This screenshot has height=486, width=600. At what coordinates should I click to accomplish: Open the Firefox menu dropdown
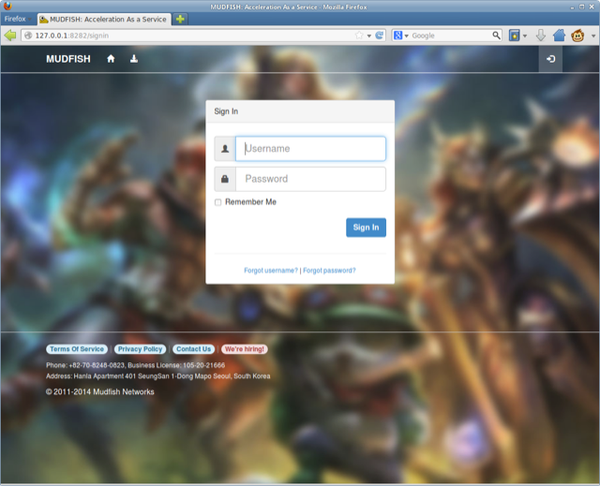point(18,19)
